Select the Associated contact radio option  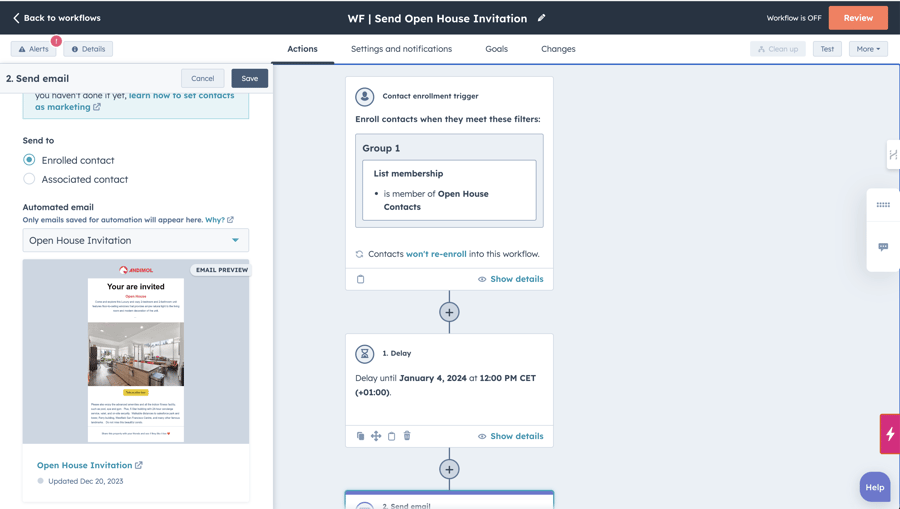pyautogui.click(x=29, y=179)
